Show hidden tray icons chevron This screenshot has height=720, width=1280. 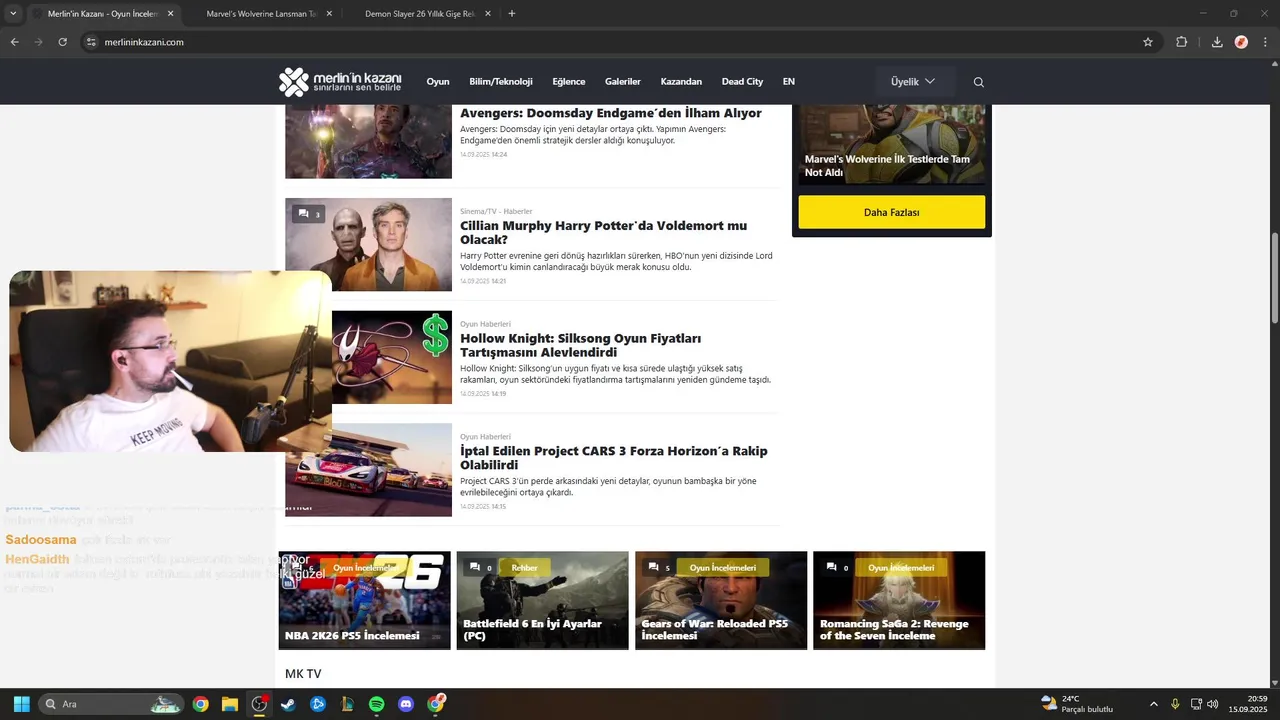coord(1153,704)
